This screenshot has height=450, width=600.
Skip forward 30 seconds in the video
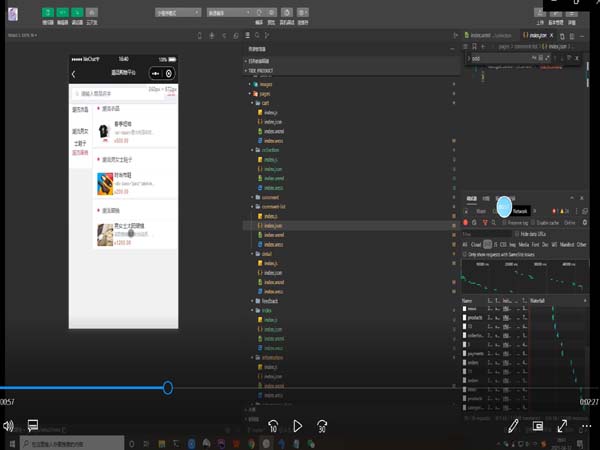click(x=323, y=425)
